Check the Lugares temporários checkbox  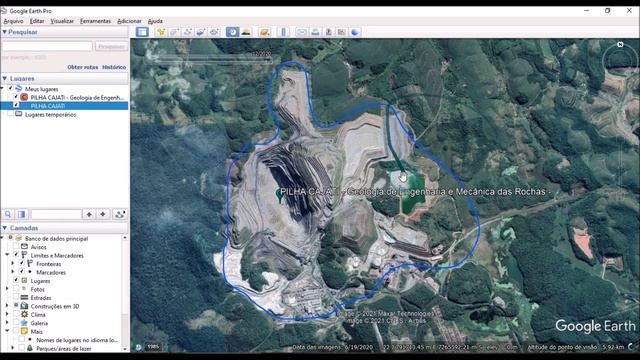[10, 114]
